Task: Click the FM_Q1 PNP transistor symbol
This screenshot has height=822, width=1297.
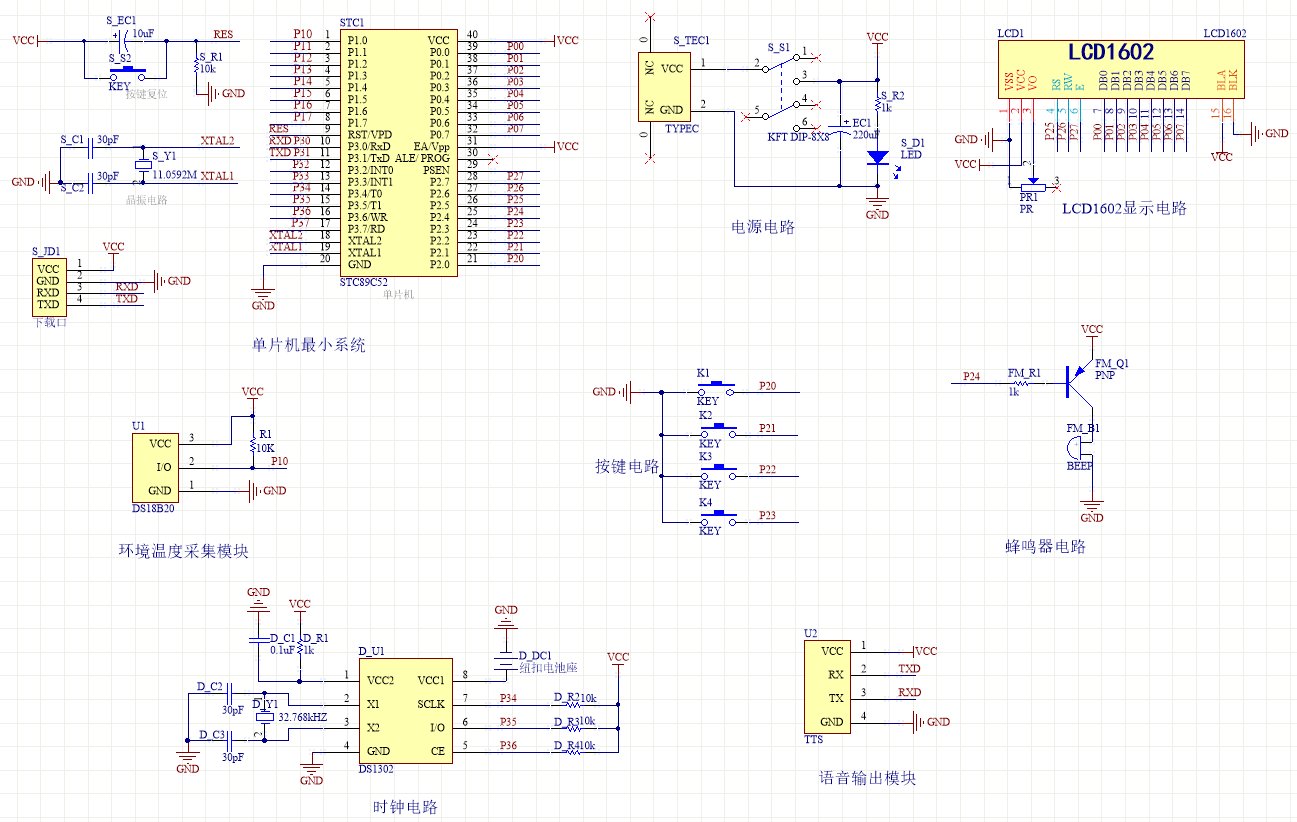Action: 1078,382
